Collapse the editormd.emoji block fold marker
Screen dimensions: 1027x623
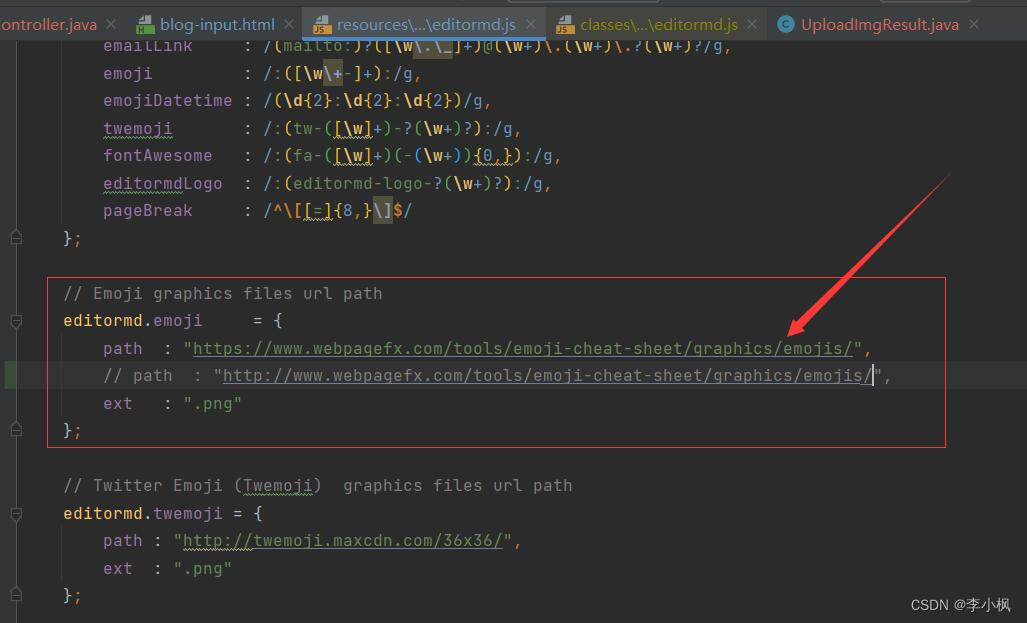point(16,321)
